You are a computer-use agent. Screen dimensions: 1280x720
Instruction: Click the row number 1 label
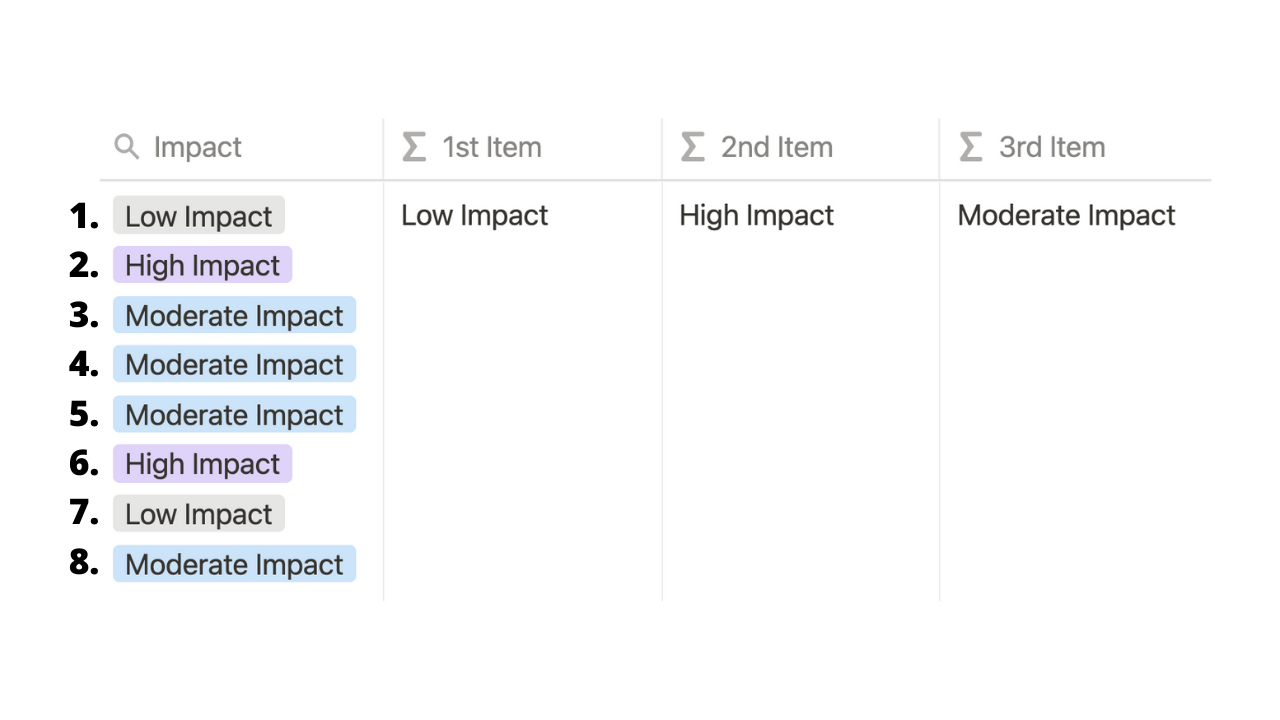pyautogui.click(x=84, y=216)
